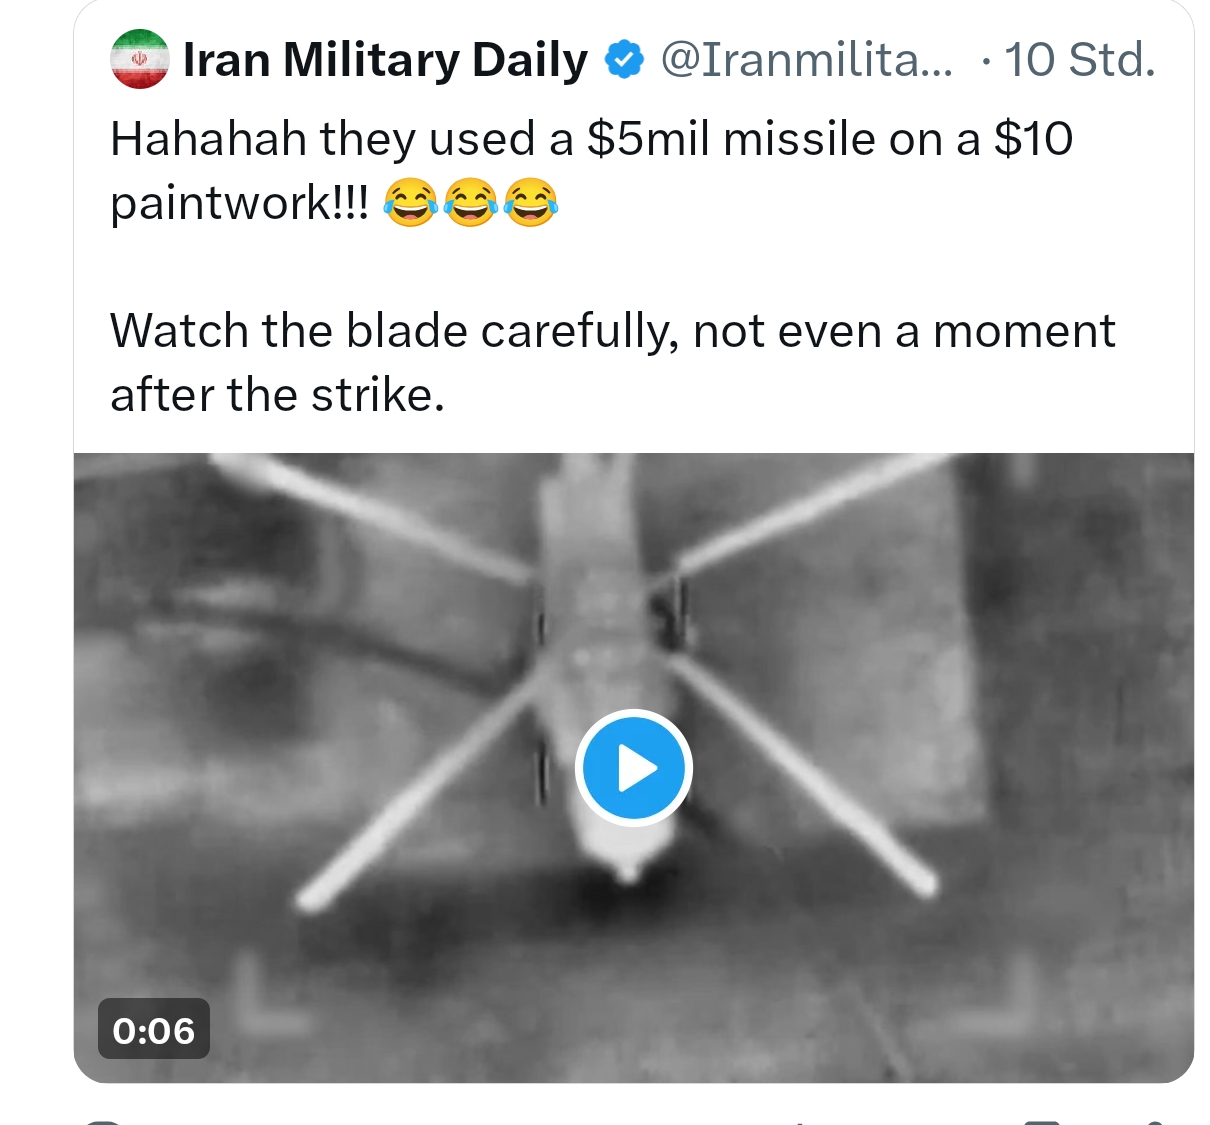The width and height of the screenshot is (1210, 1125).
Task: Click the @Iranmilita... account handle
Action: (806, 60)
